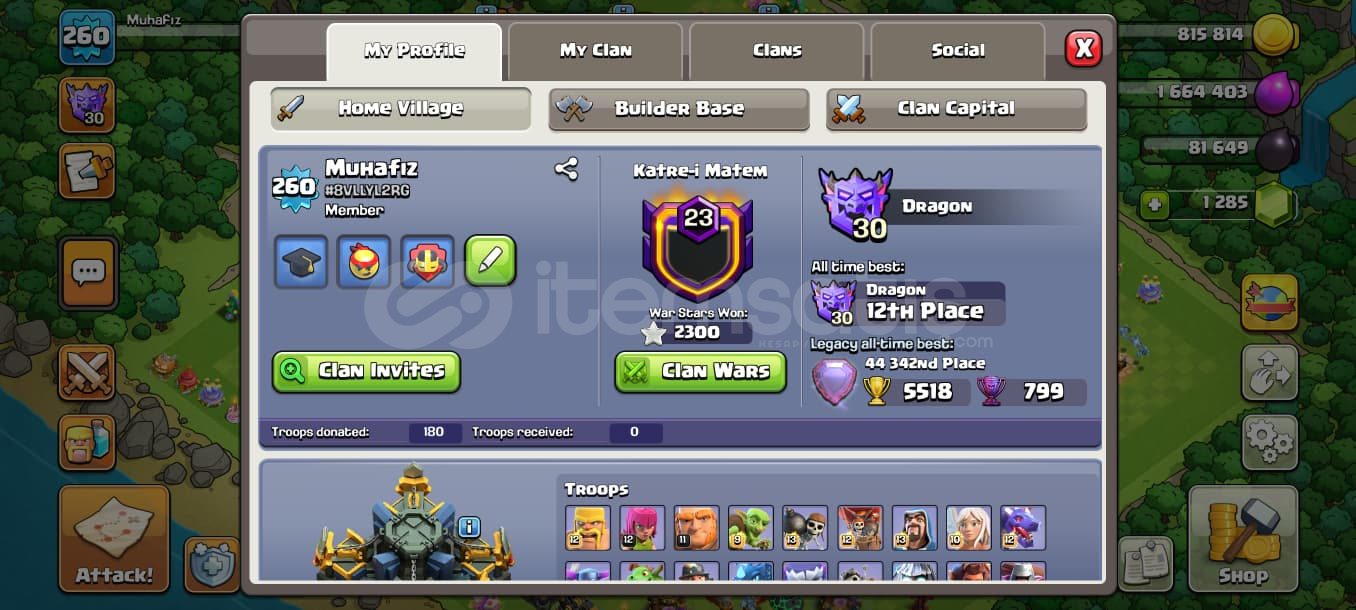Switch to the My Clan tab
Screen dimensions: 1356x610
click(x=595, y=50)
